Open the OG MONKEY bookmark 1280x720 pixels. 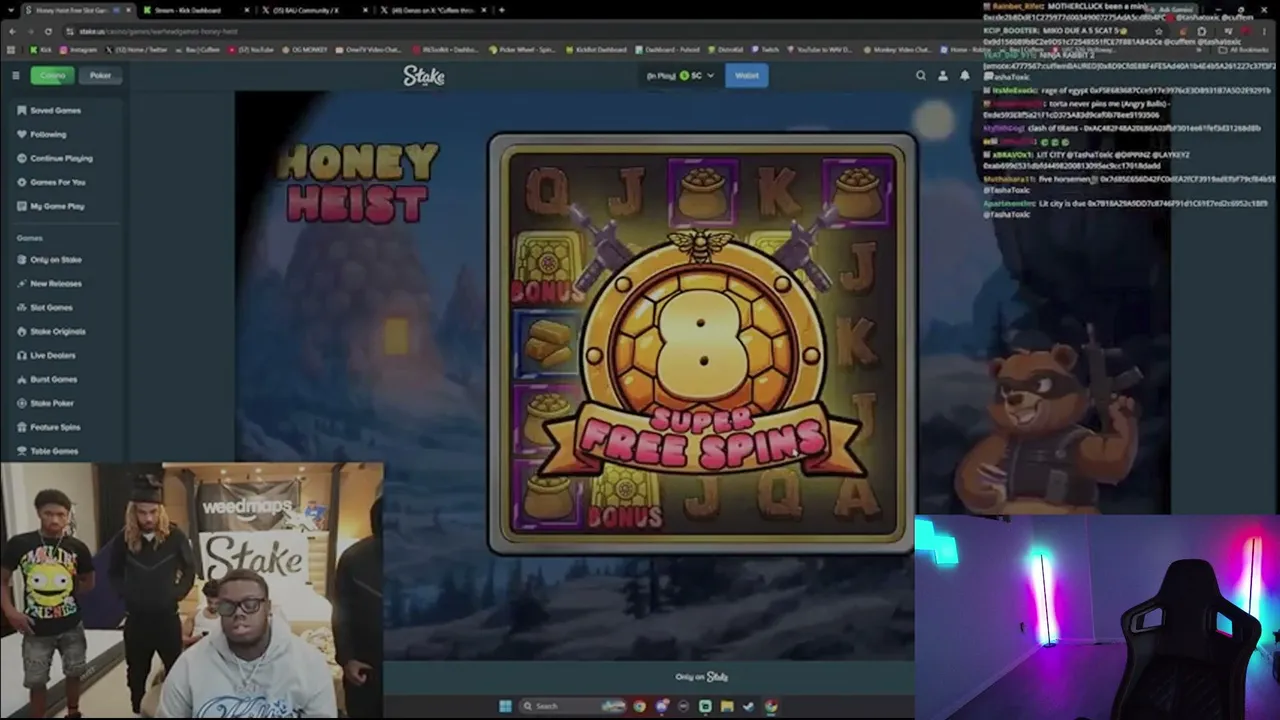304,49
